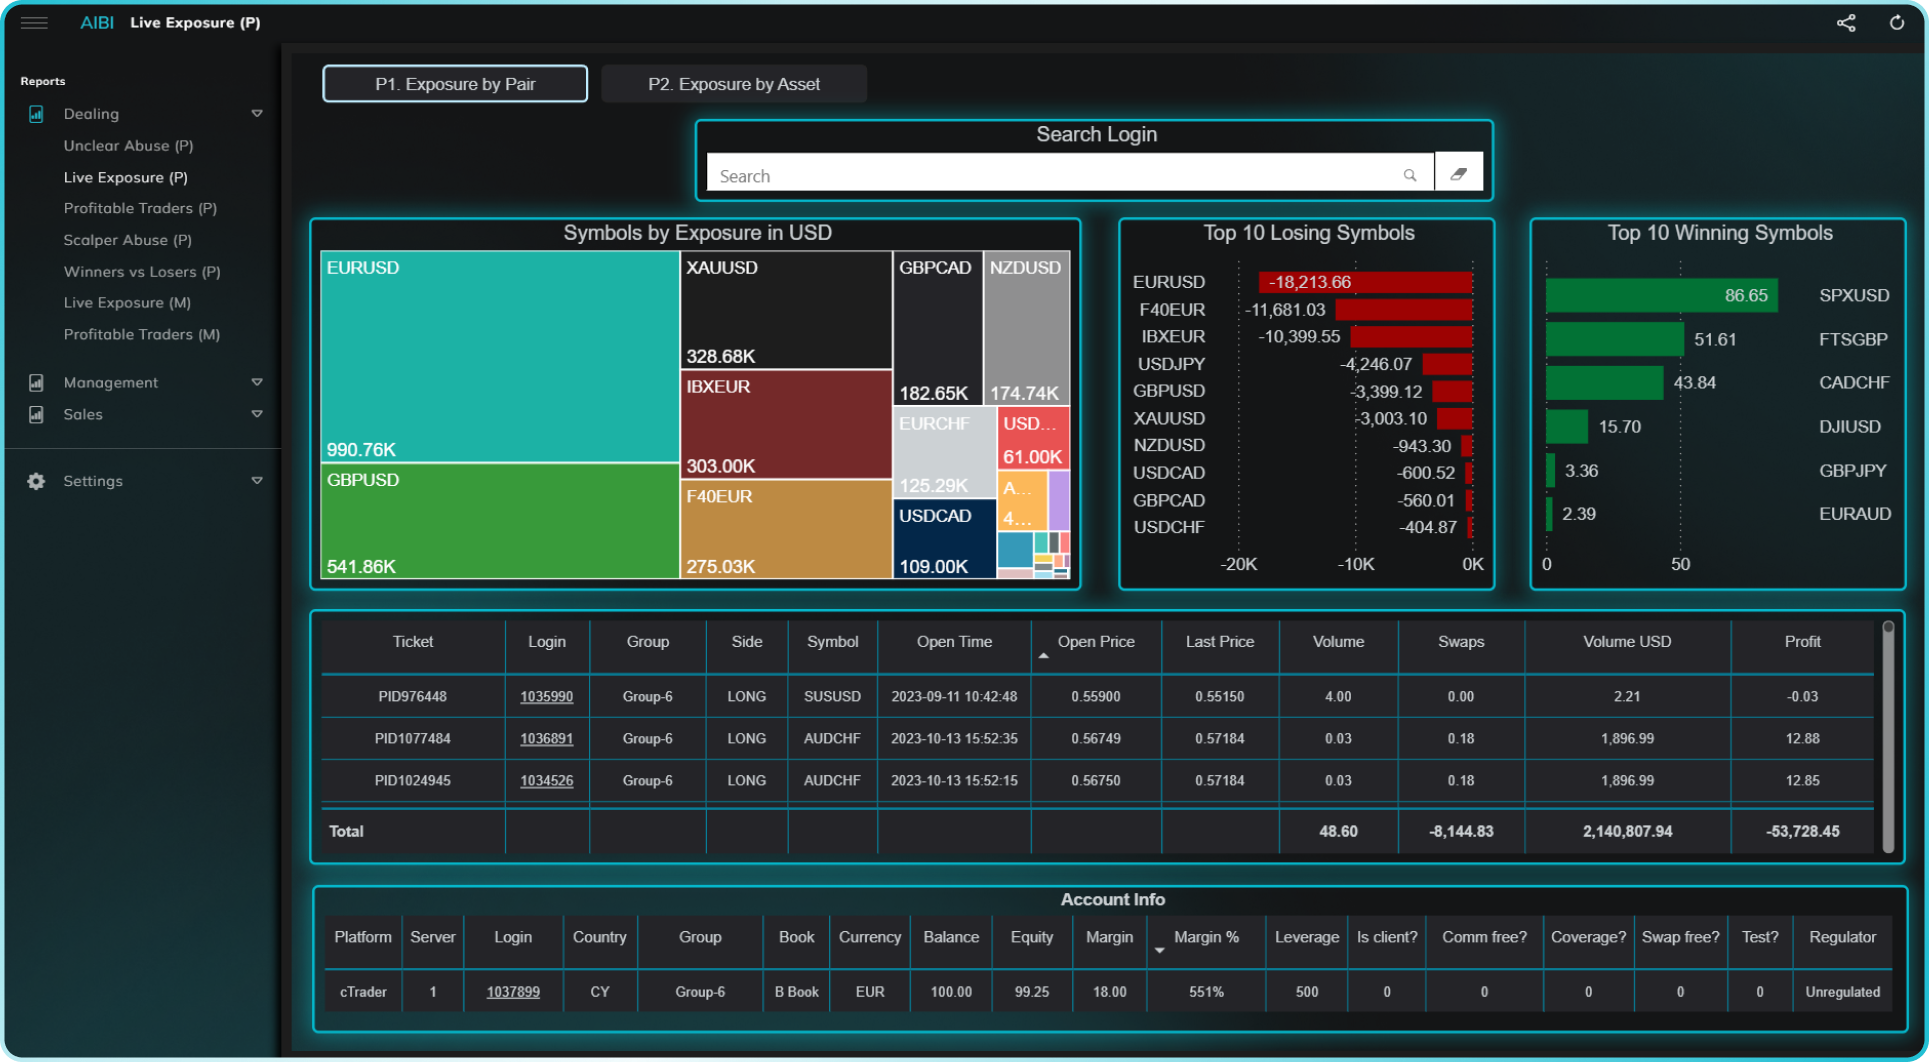Expand the Settings section arrow
The image size is (1929, 1062).
257,481
